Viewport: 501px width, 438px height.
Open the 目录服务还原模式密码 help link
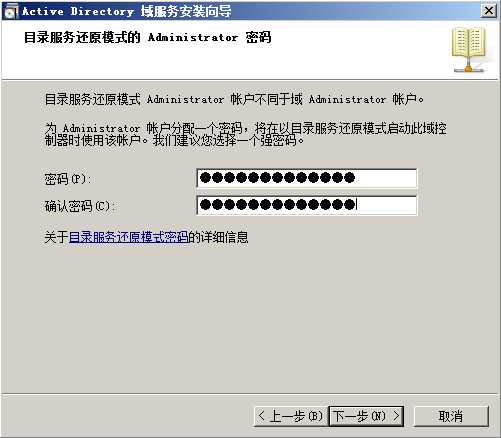coord(129,237)
